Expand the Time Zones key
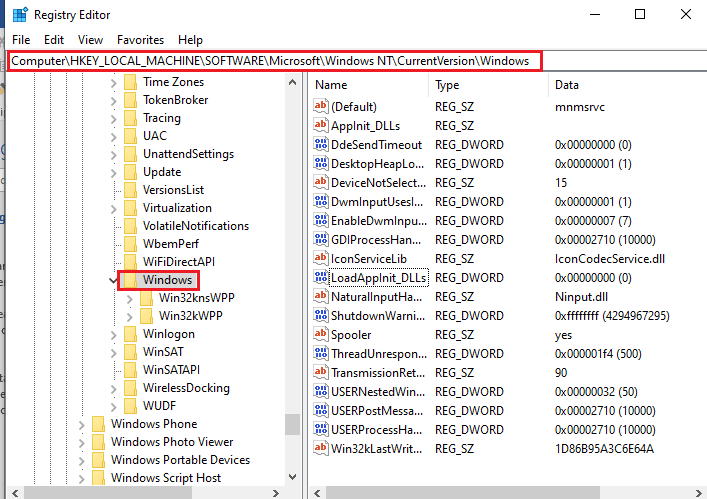This screenshot has width=707, height=499. tap(114, 83)
